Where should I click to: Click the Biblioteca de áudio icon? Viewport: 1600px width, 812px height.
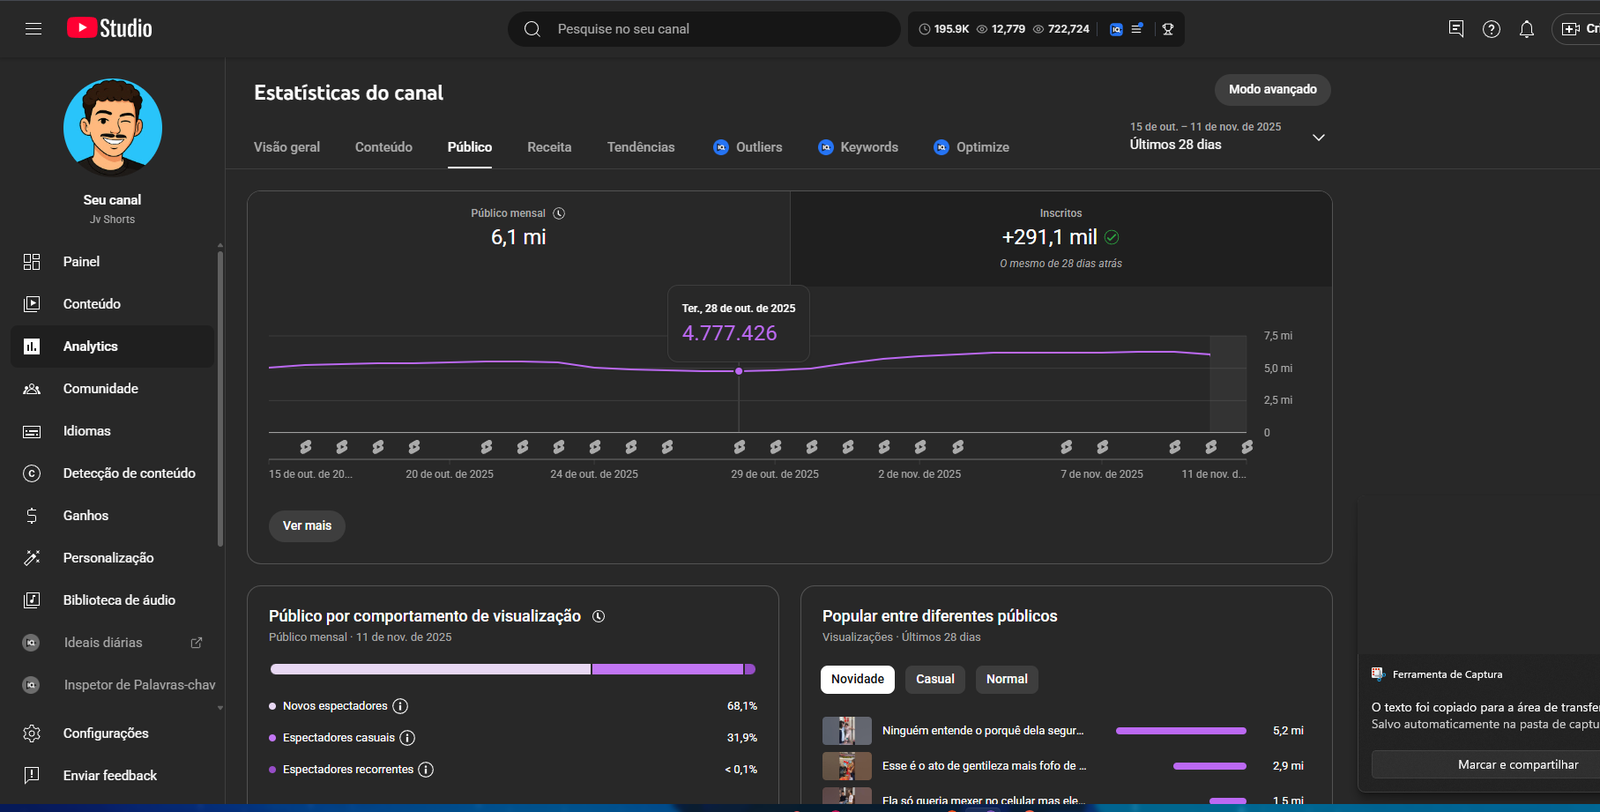coord(32,600)
